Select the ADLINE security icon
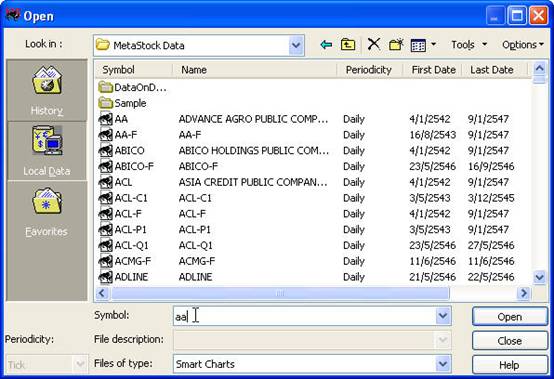554x379 pixels. pyautogui.click(x=105, y=277)
